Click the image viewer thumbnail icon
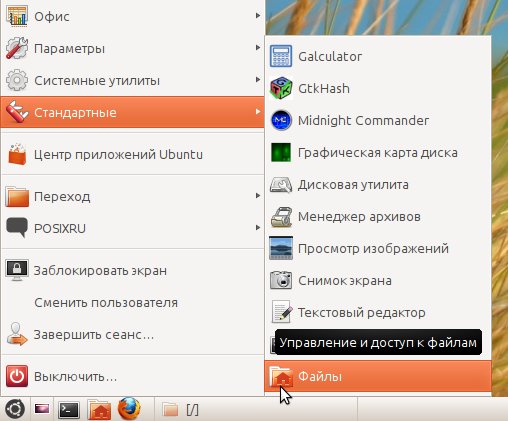Screen dimensions: 508x421 (281, 248)
